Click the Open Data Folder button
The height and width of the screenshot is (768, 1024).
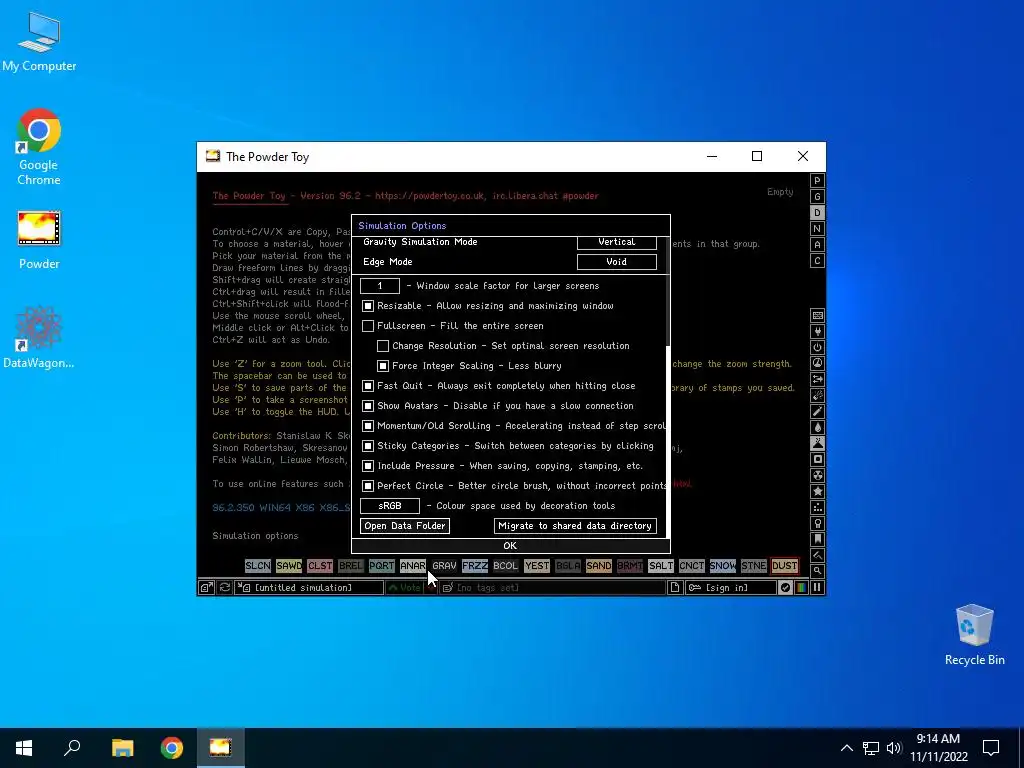point(405,526)
